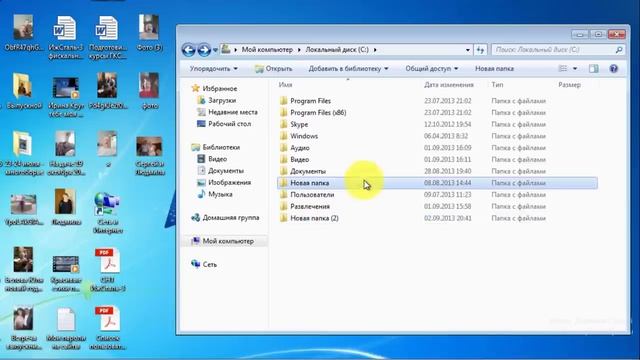Refresh the Локальный диск (C:) folder view
The width and height of the screenshot is (640, 360).
point(480,50)
